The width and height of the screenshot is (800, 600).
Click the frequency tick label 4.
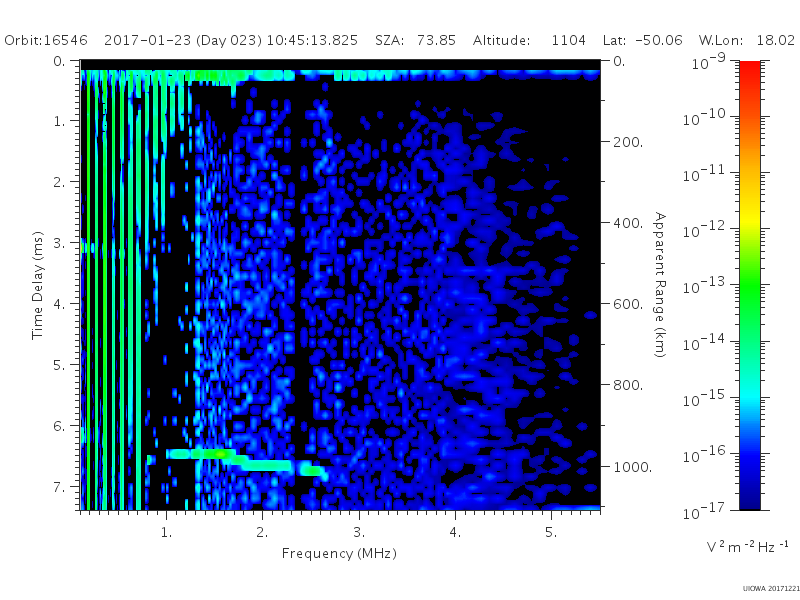tap(455, 532)
